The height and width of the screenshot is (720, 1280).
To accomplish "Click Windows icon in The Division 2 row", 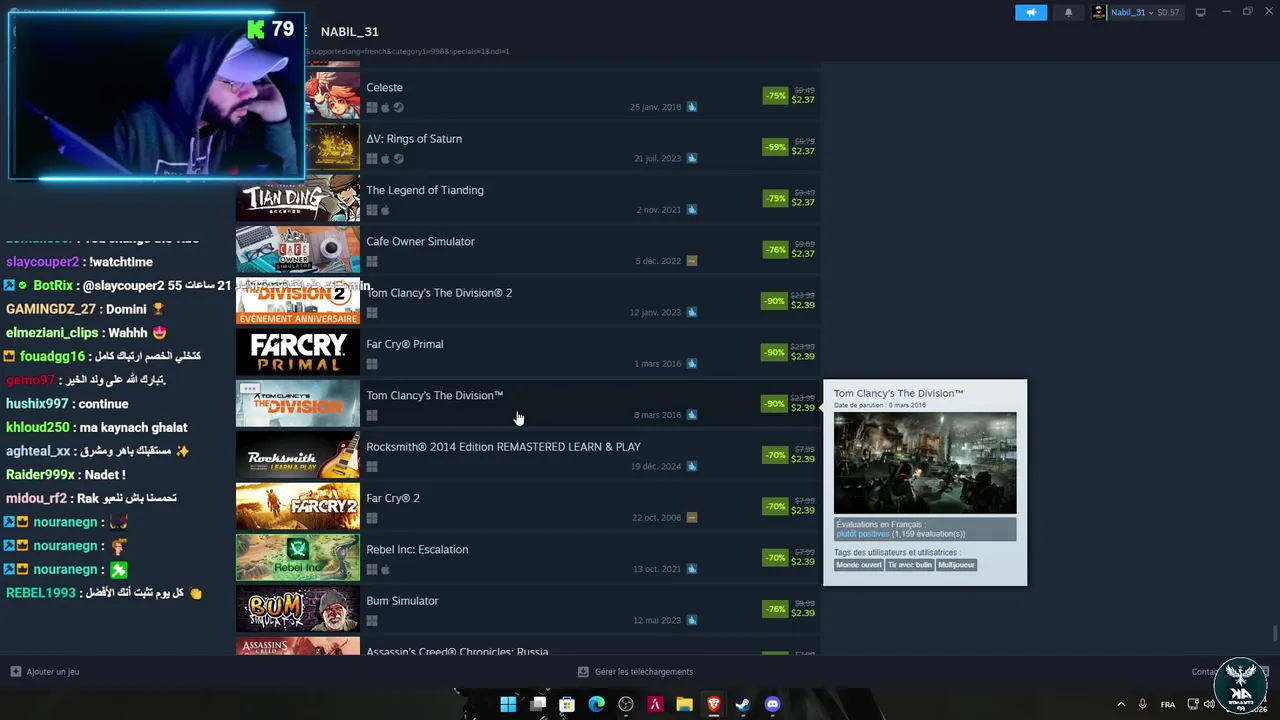I will click(372, 313).
